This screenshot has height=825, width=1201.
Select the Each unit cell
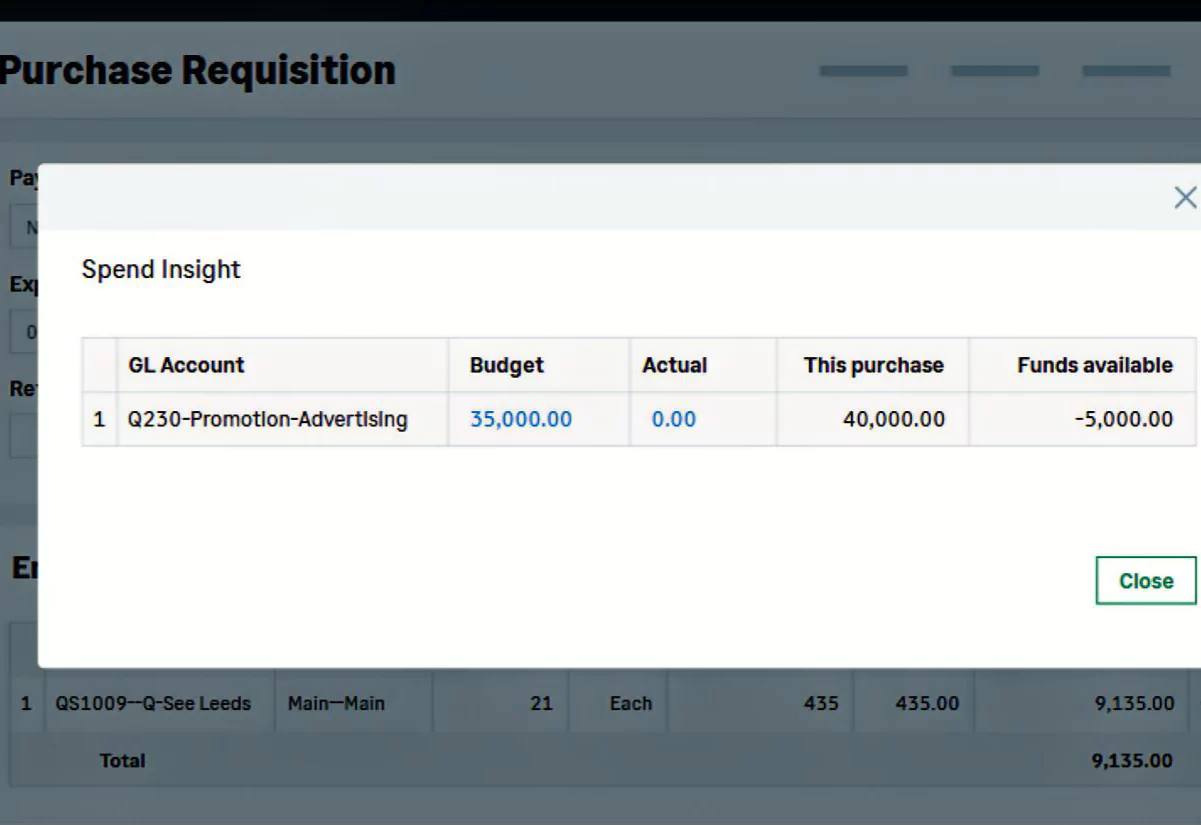point(630,703)
